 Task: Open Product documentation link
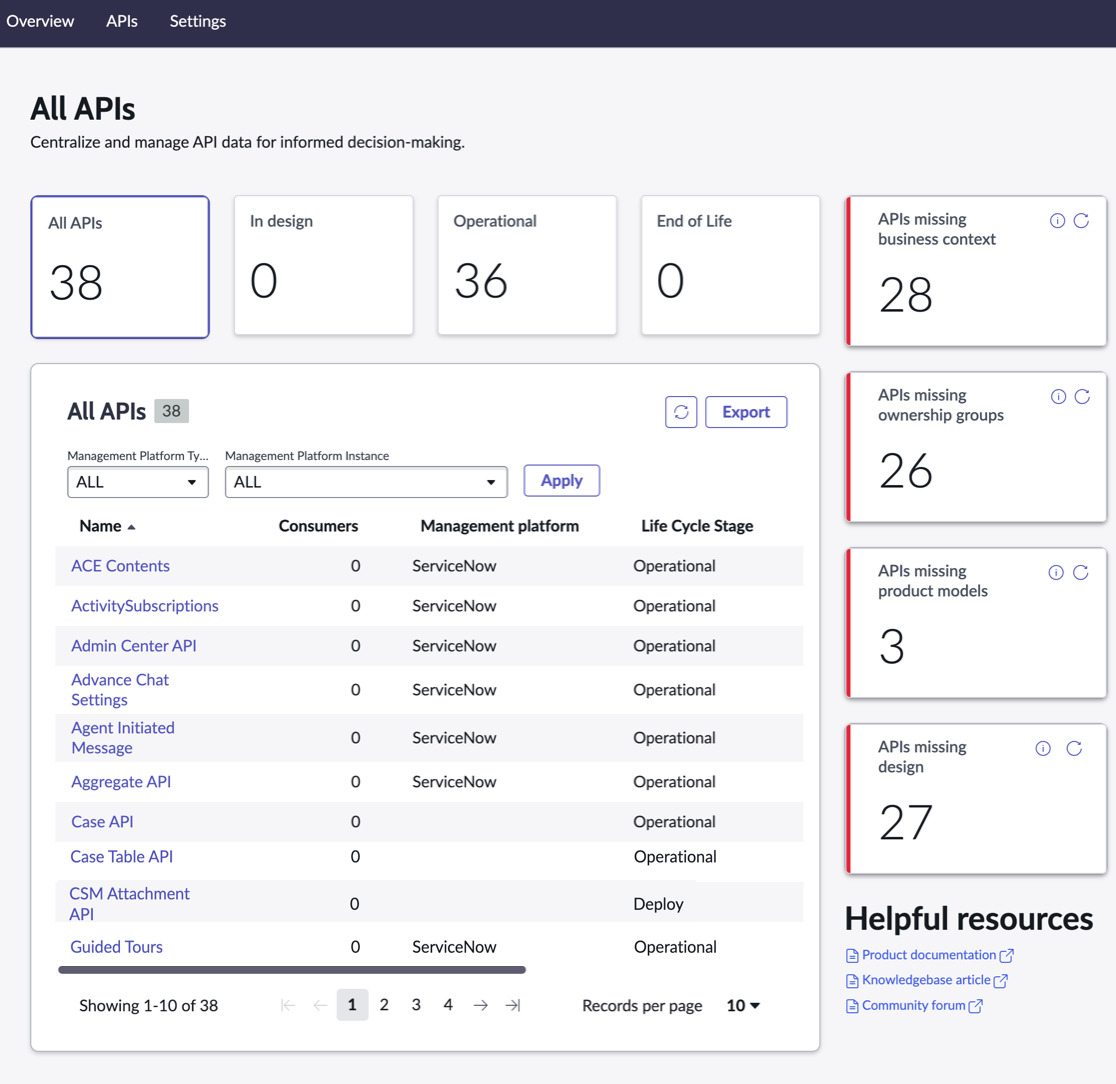click(929, 955)
